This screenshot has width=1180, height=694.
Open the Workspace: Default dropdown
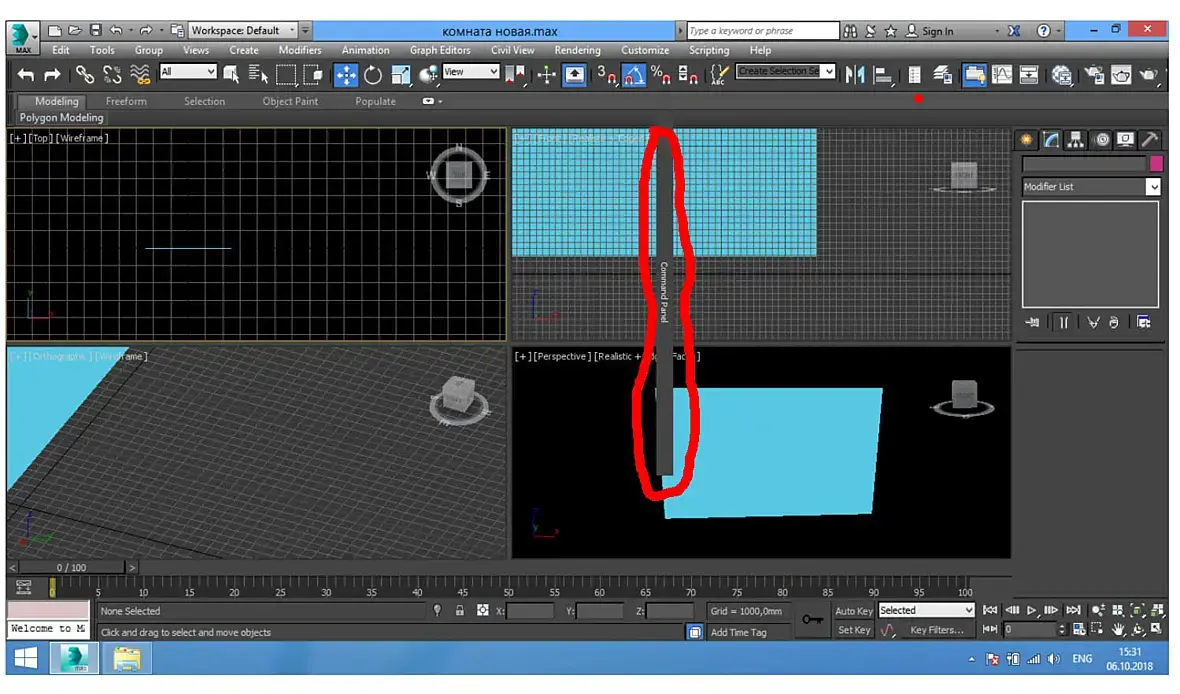click(242, 30)
